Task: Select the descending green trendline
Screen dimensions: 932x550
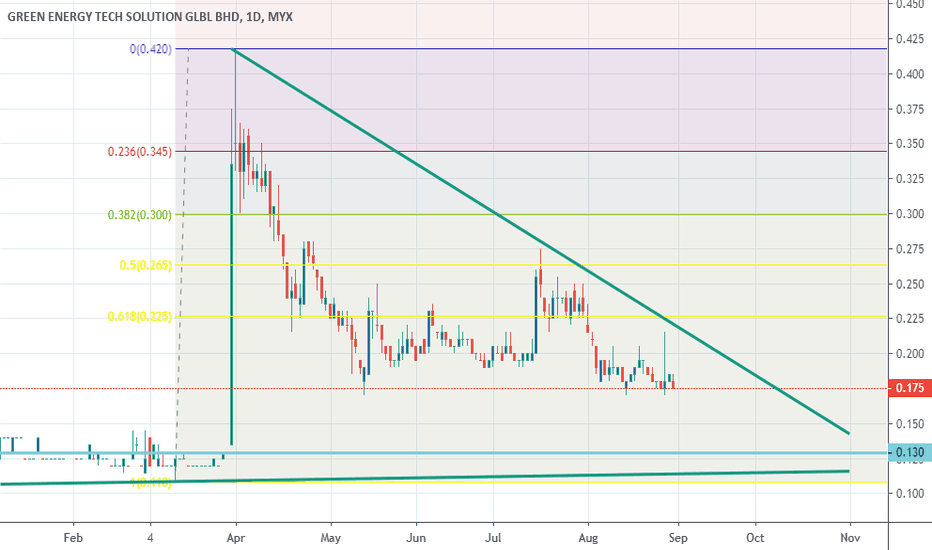Action: coord(541,241)
